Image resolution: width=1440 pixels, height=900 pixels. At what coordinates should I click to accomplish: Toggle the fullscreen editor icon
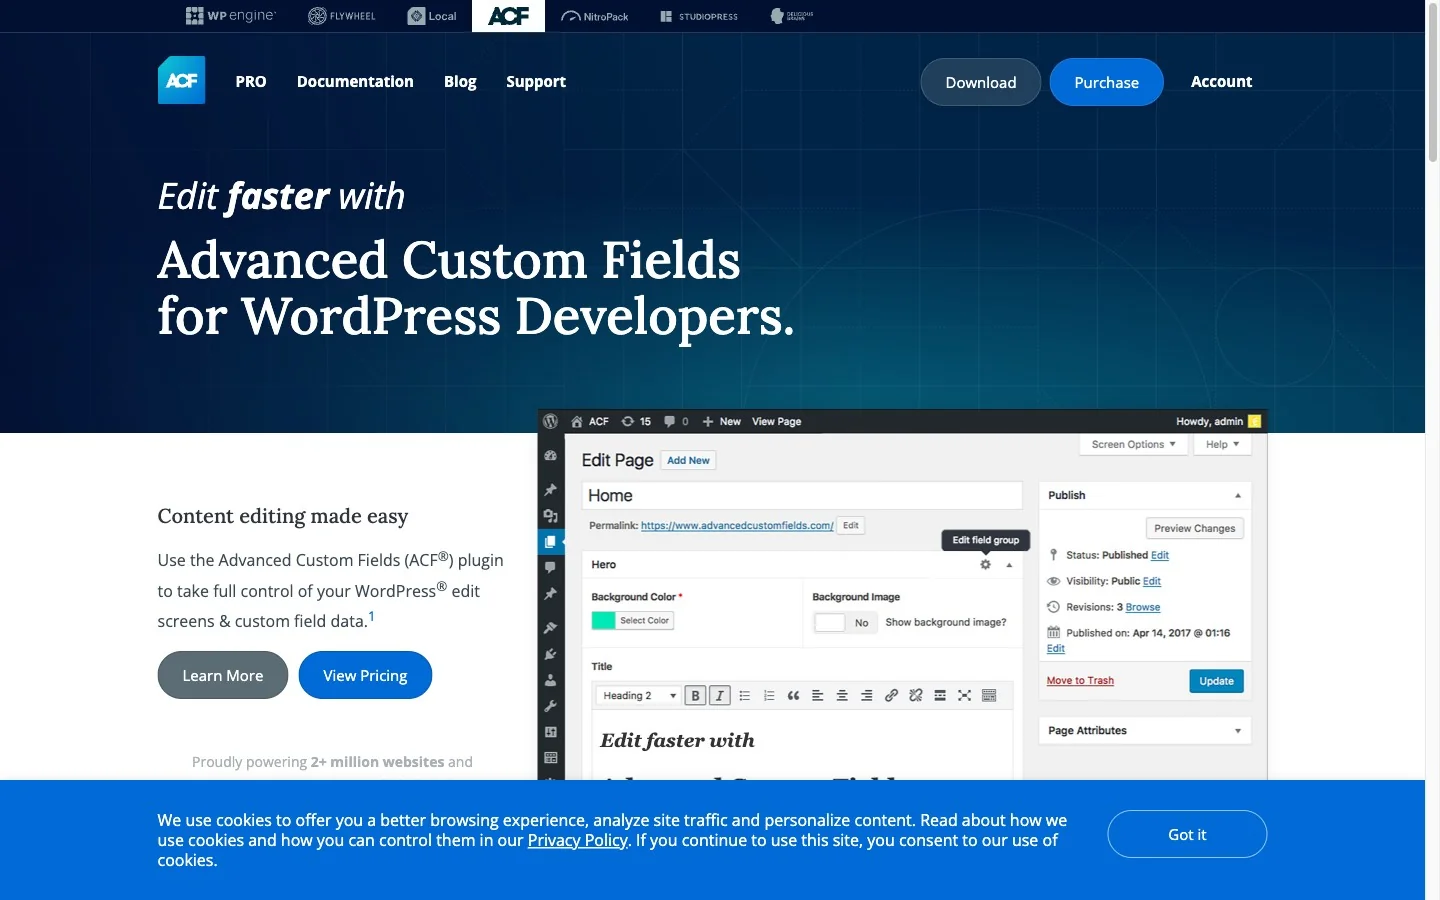tap(964, 696)
